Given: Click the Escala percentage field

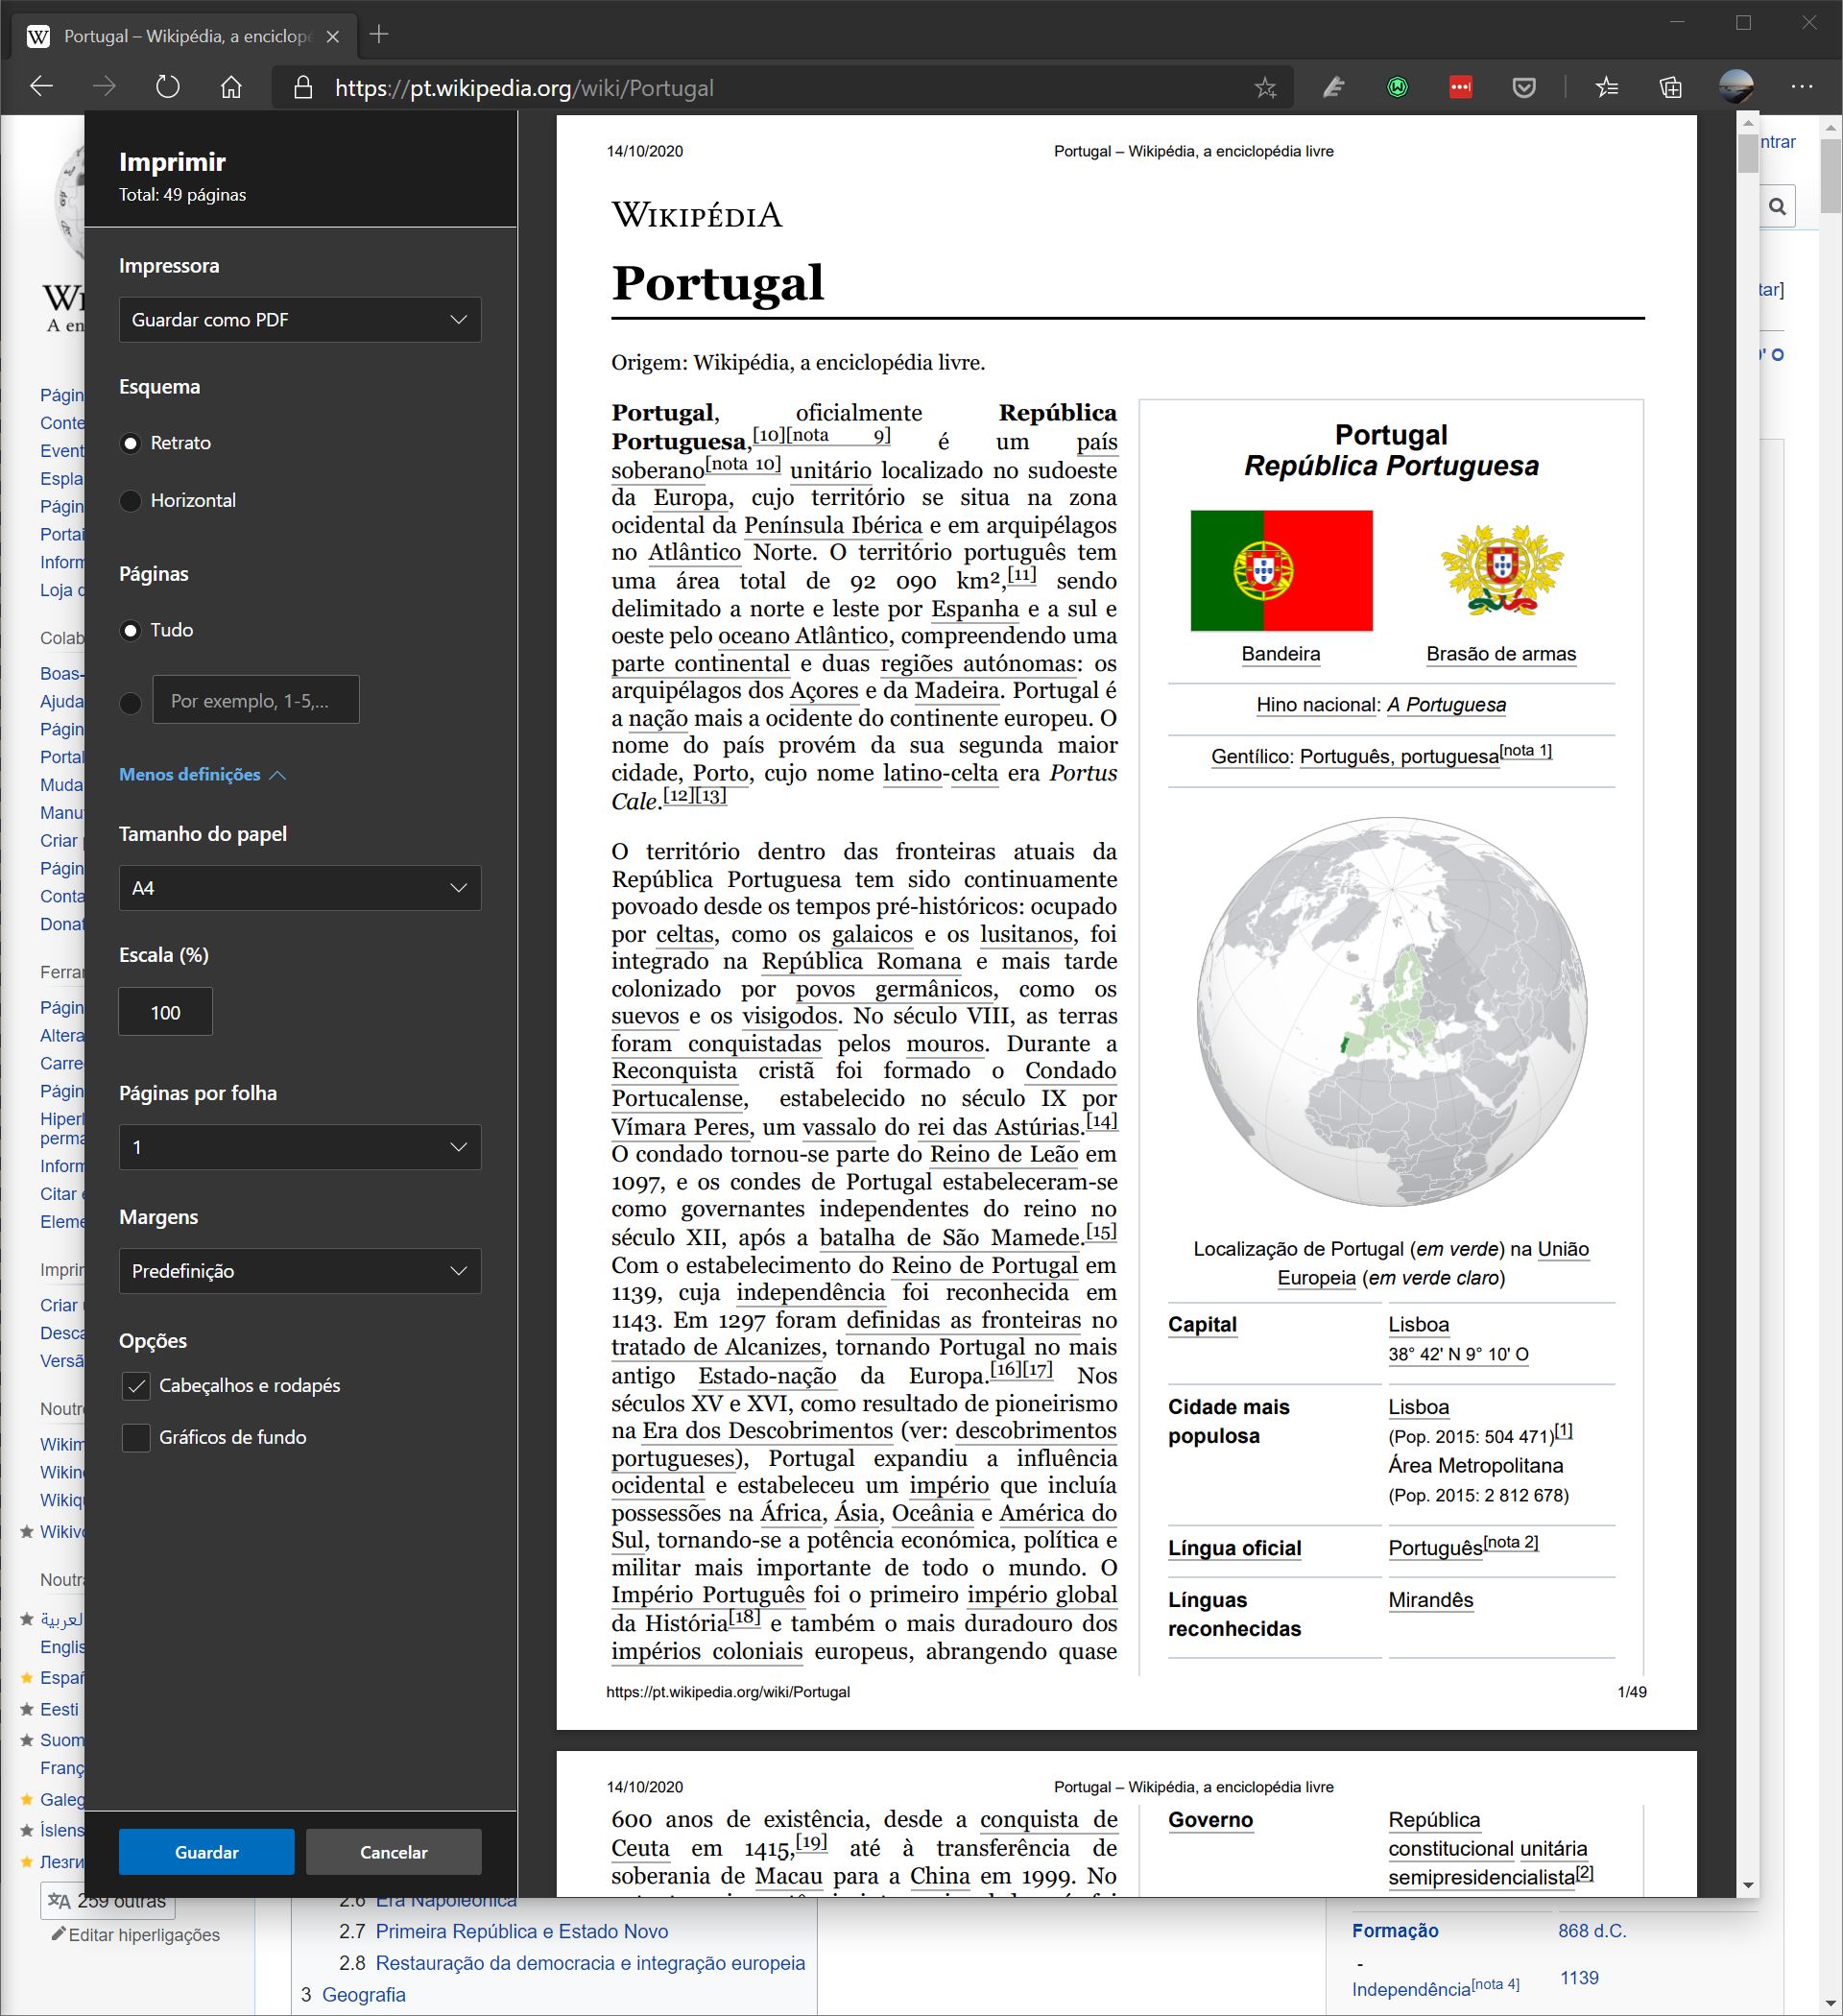Looking at the screenshot, I should (x=166, y=1012).
